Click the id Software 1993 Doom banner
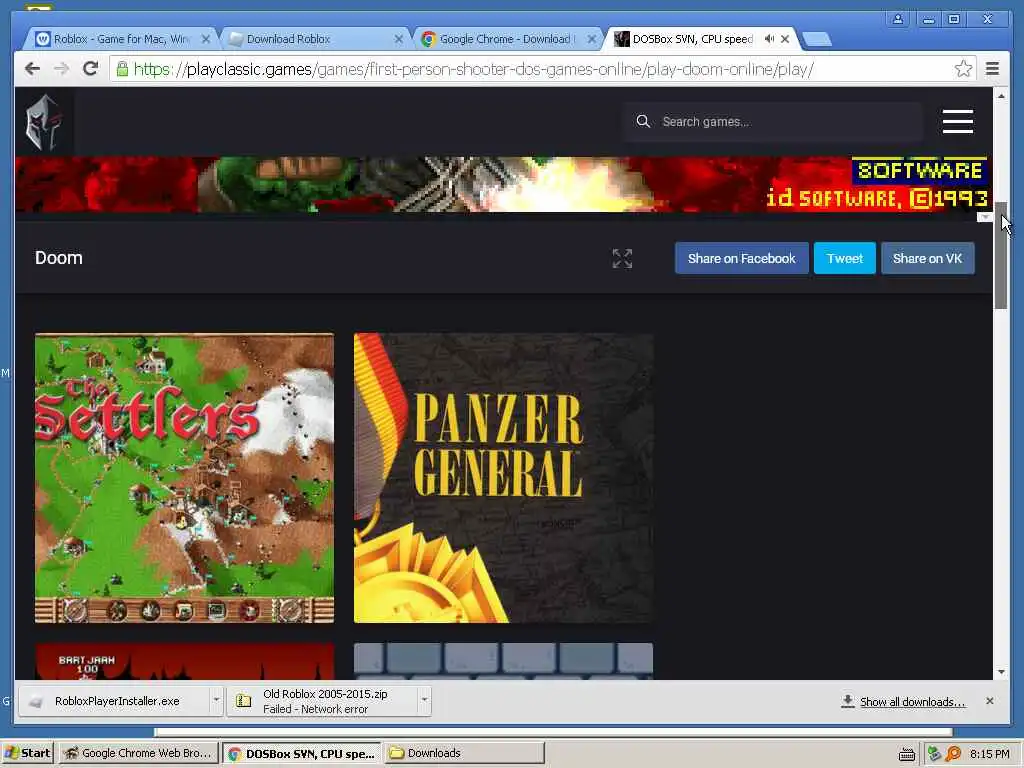 (x=503, y=184)
